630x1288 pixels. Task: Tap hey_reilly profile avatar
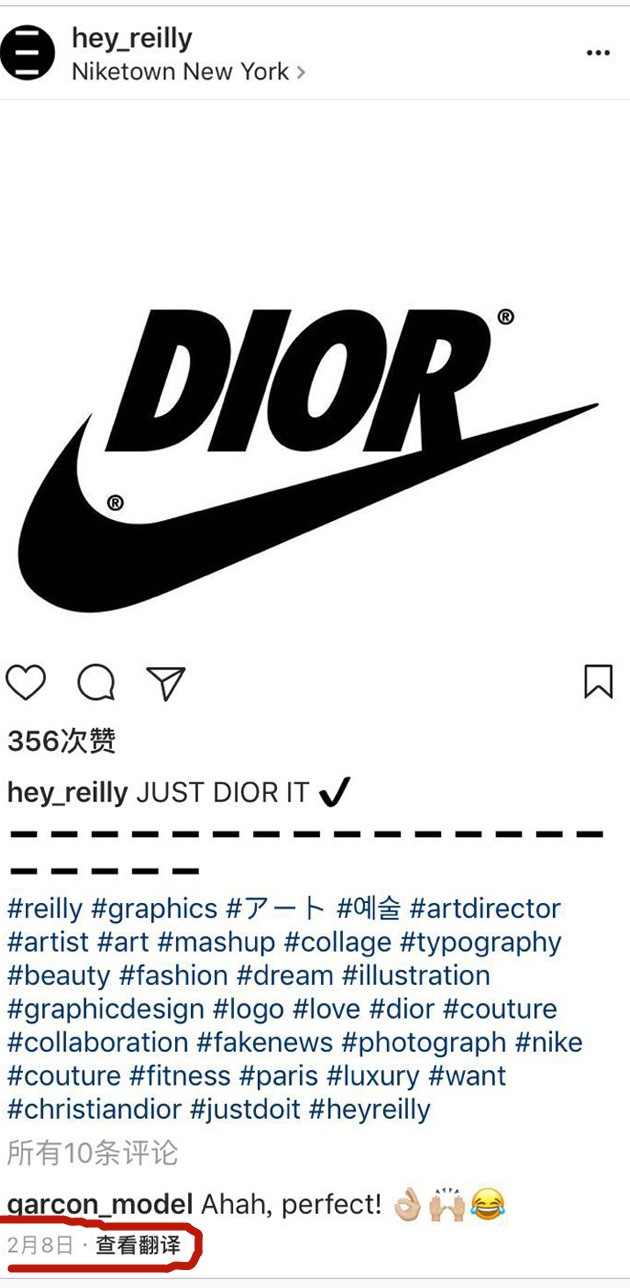27,54
